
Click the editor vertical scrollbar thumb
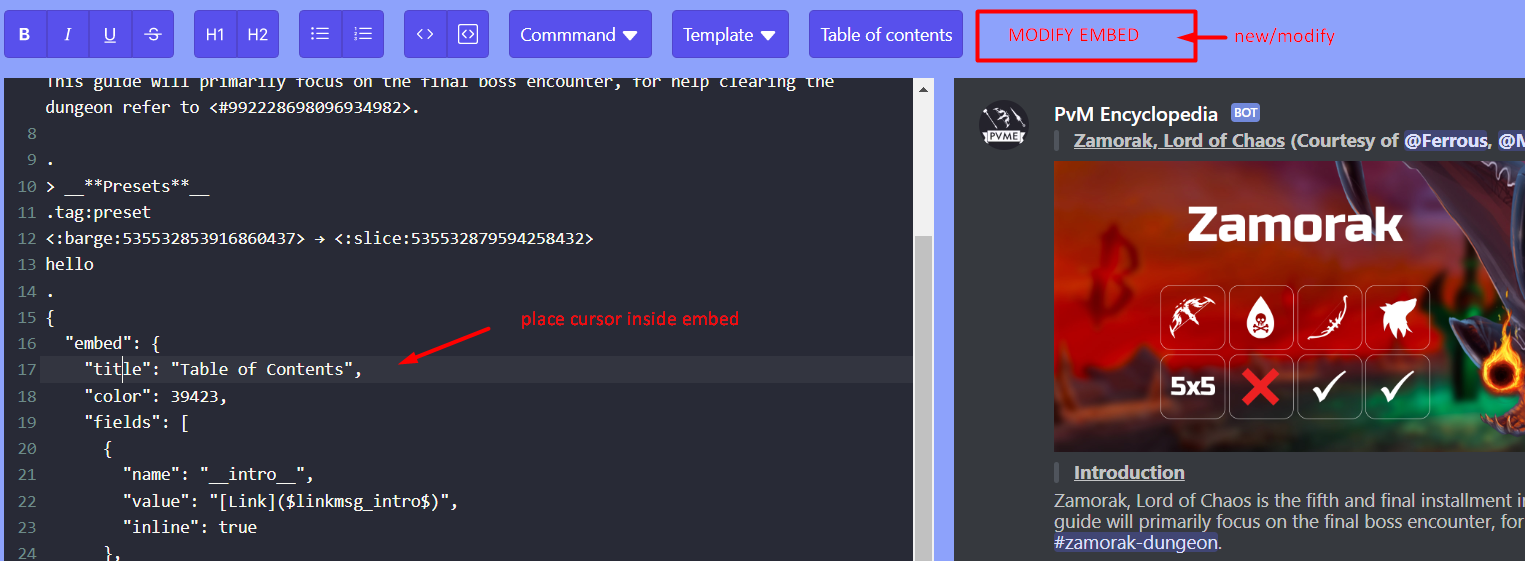click(923, 400)
